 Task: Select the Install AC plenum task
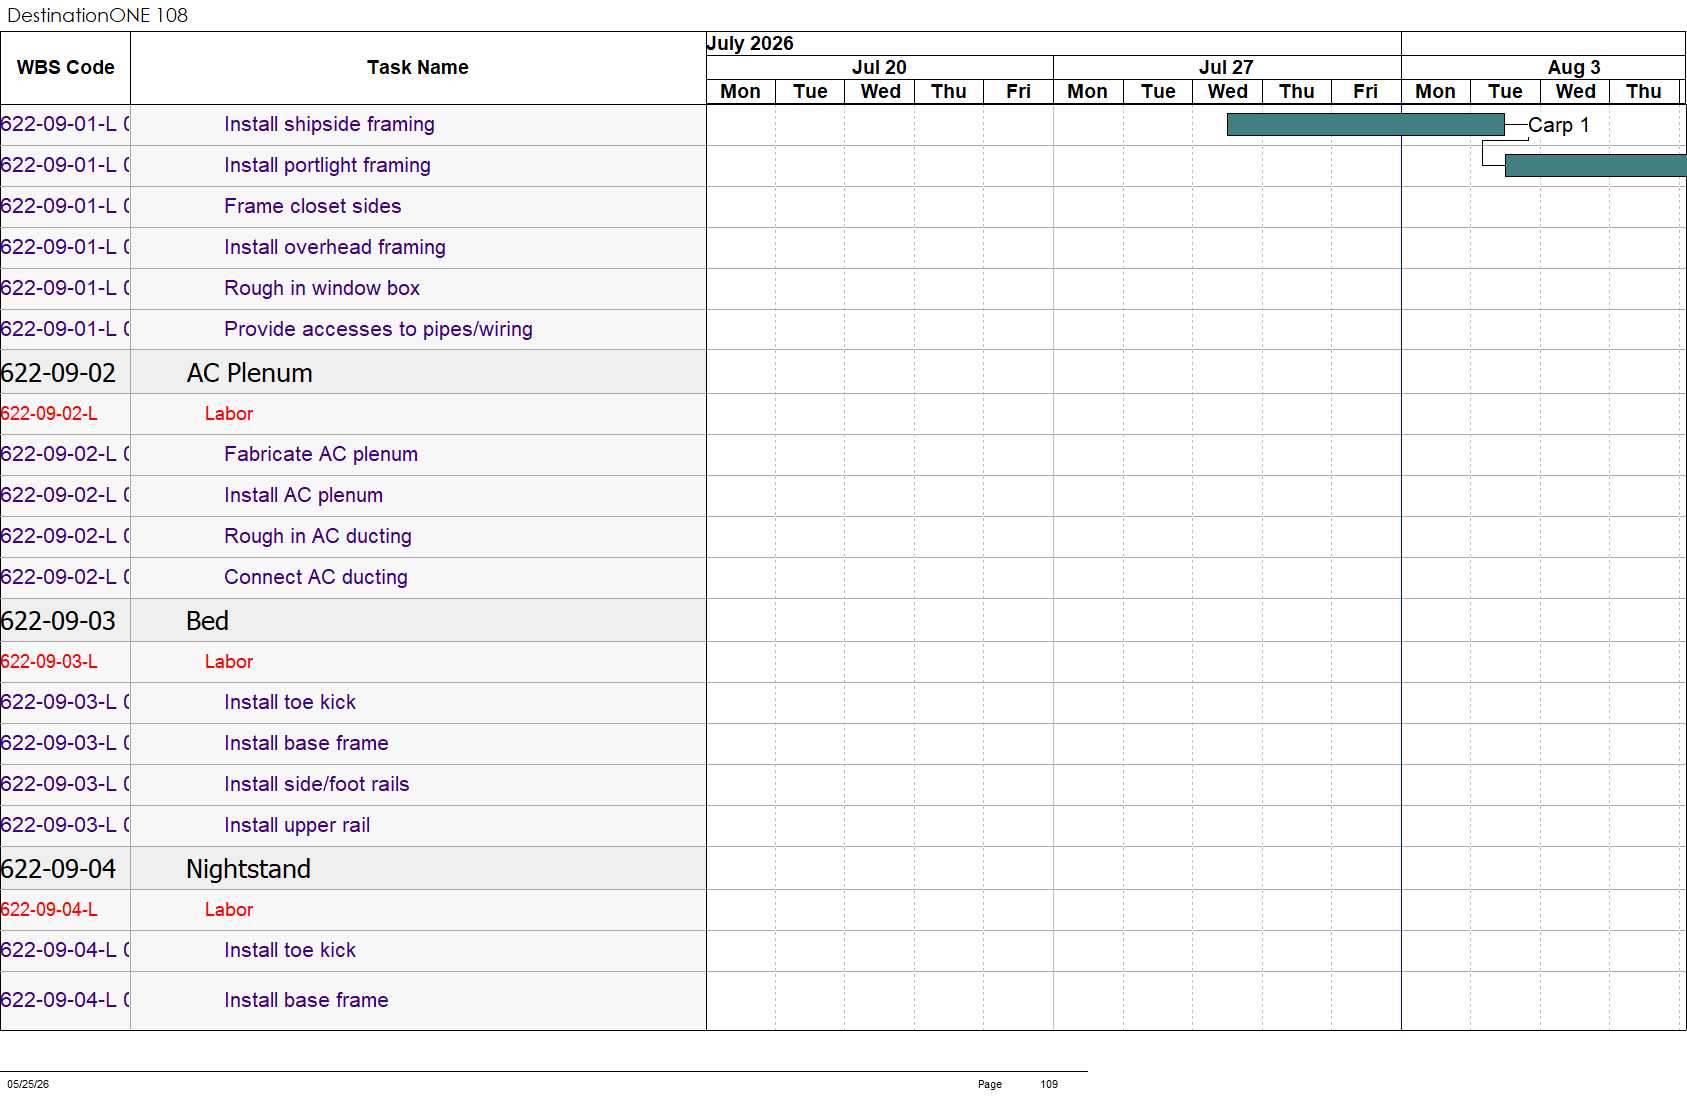[x=303, y=495]
